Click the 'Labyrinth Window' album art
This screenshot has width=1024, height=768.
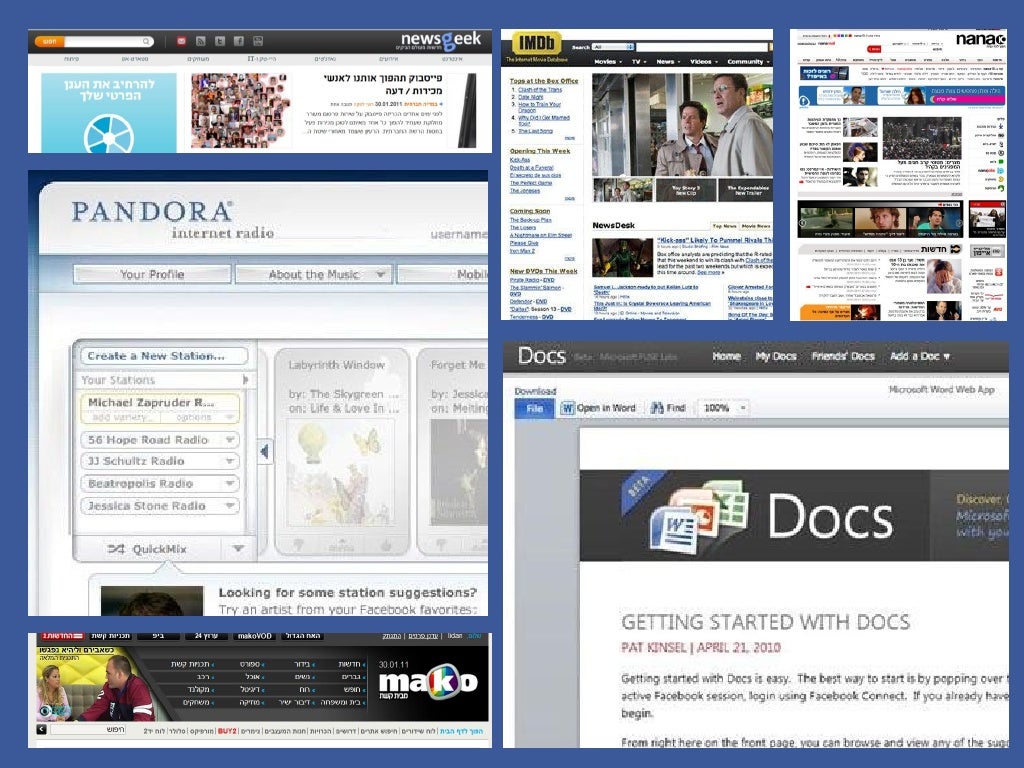click(340, 472)
